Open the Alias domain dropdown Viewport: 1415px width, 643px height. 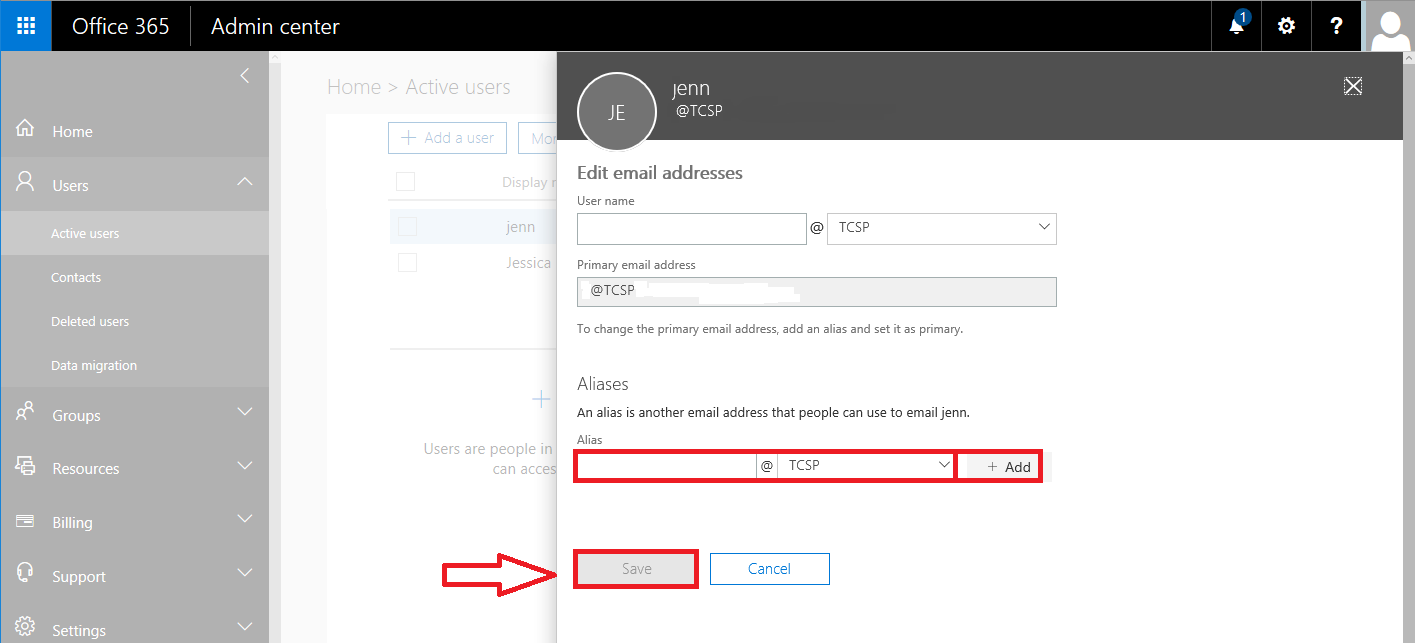[x=866, y=466]
